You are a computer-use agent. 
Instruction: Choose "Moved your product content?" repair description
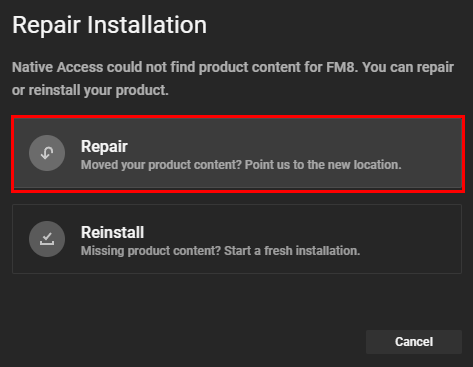click(161, 165)
